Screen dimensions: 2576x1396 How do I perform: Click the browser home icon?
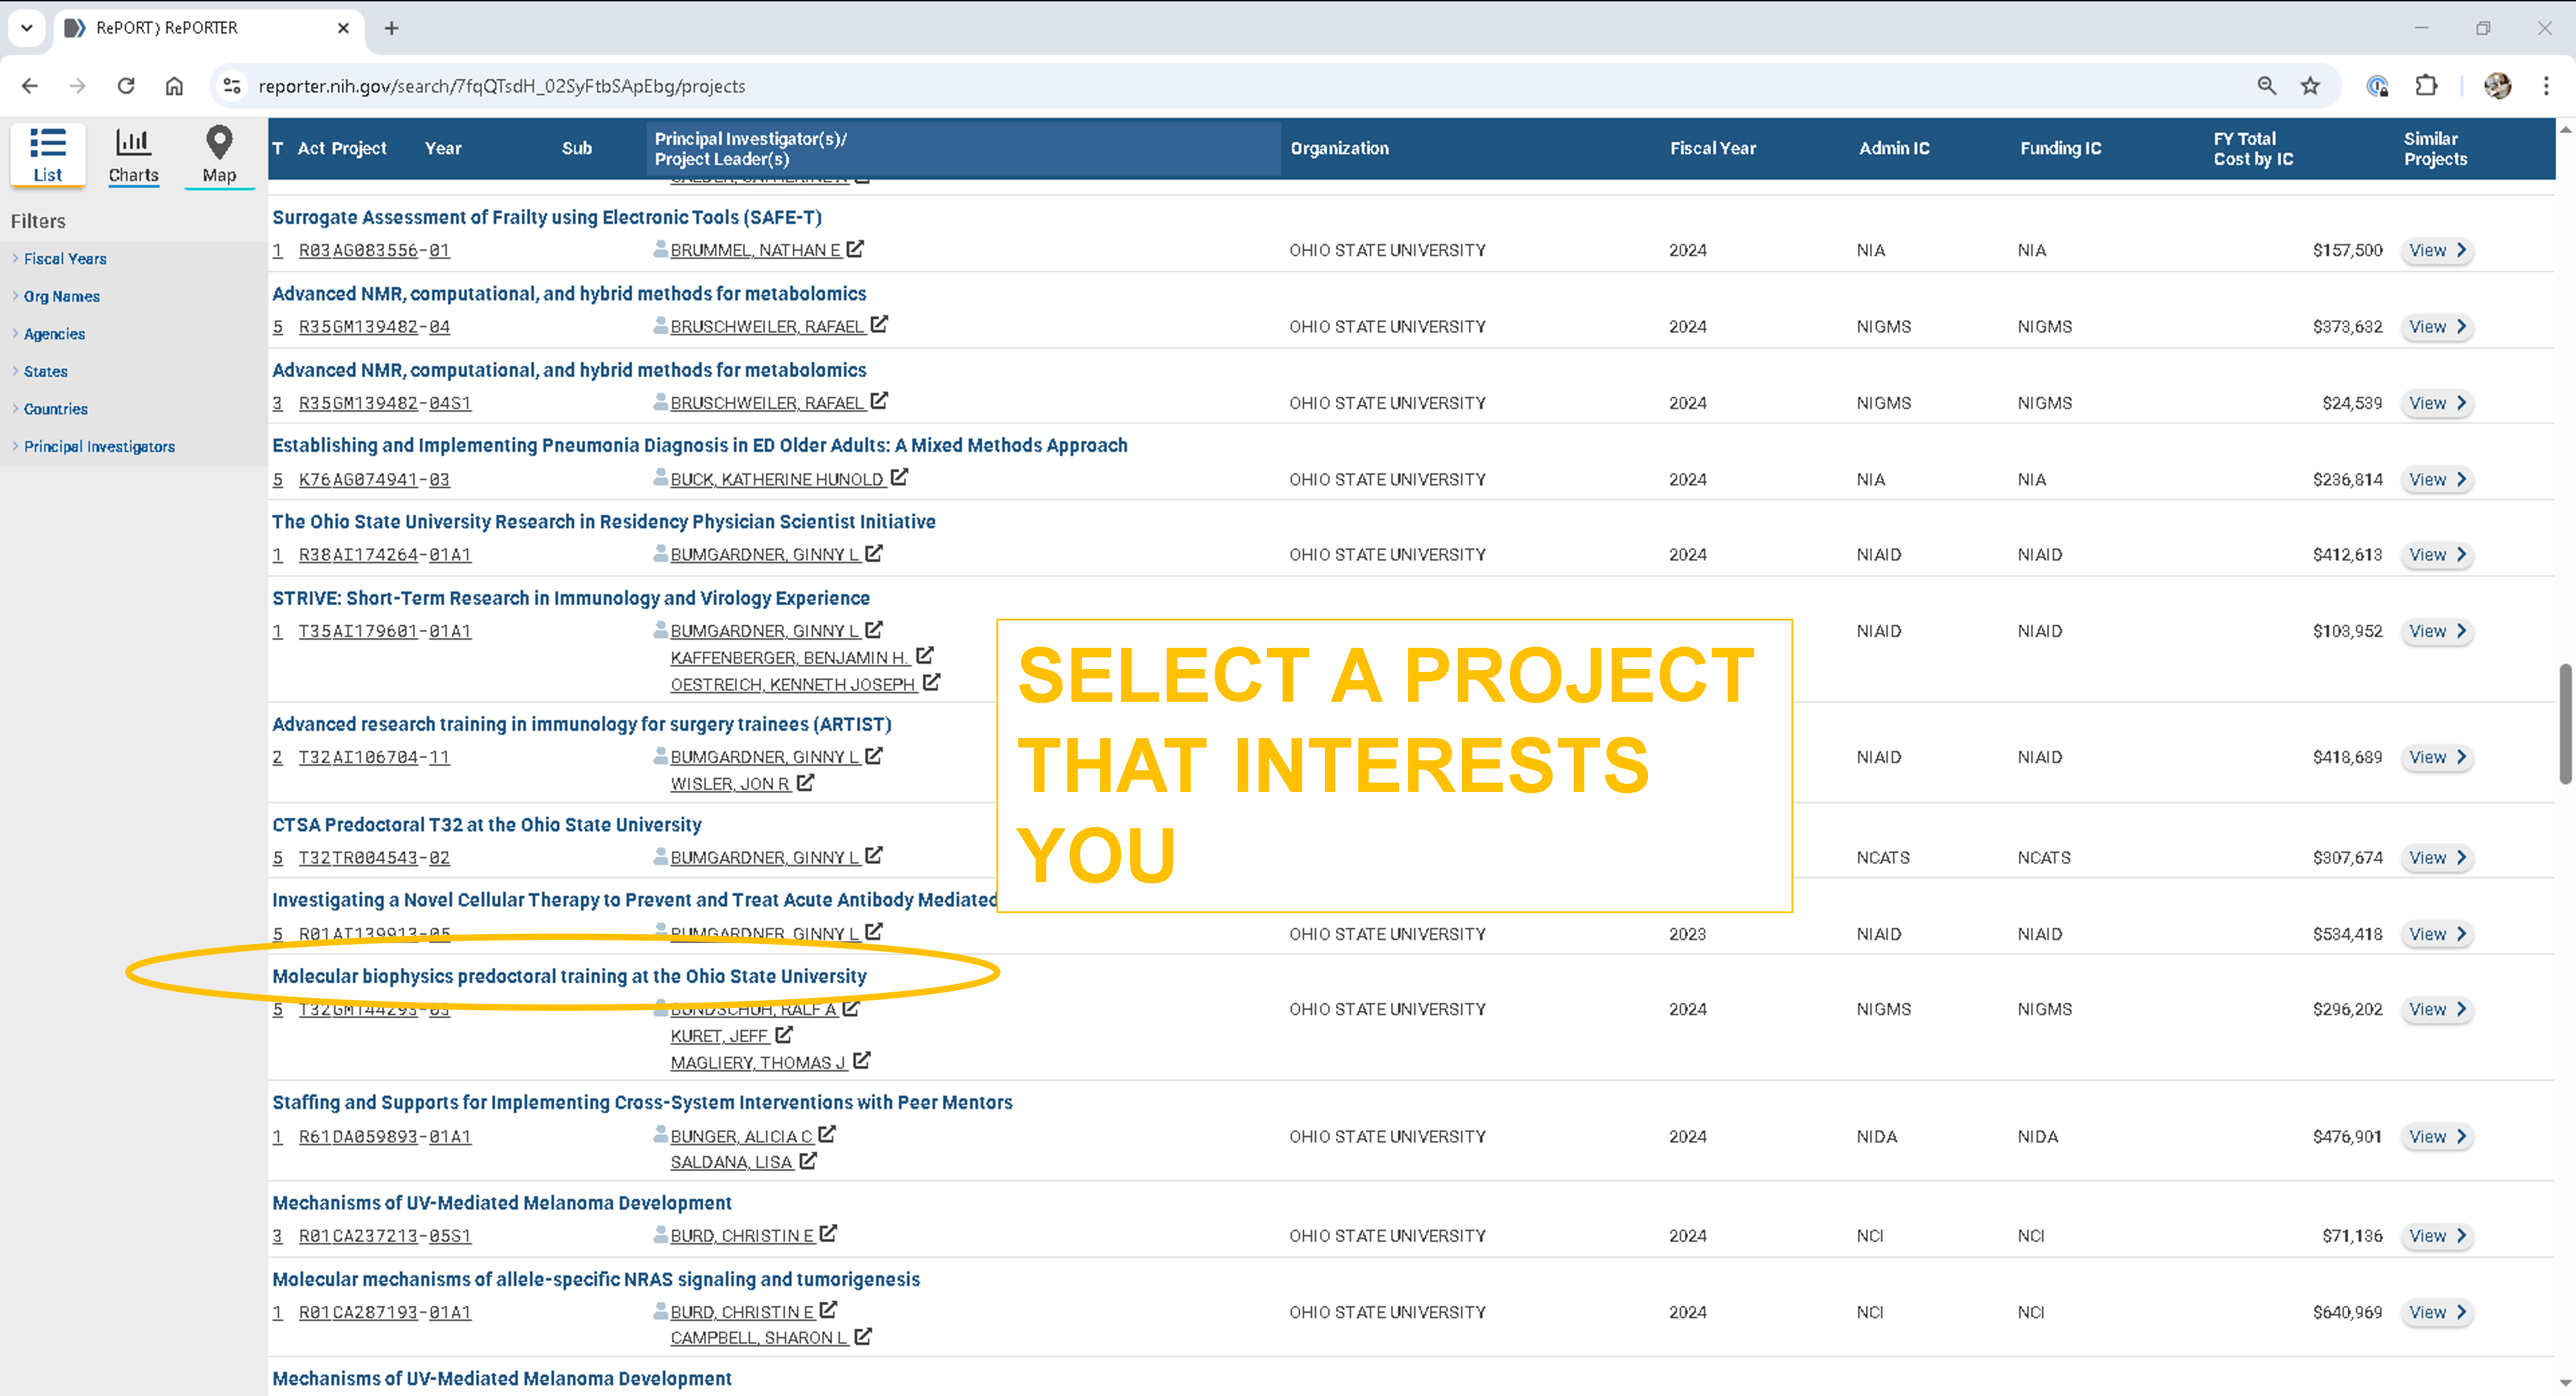tap(174, 86)
